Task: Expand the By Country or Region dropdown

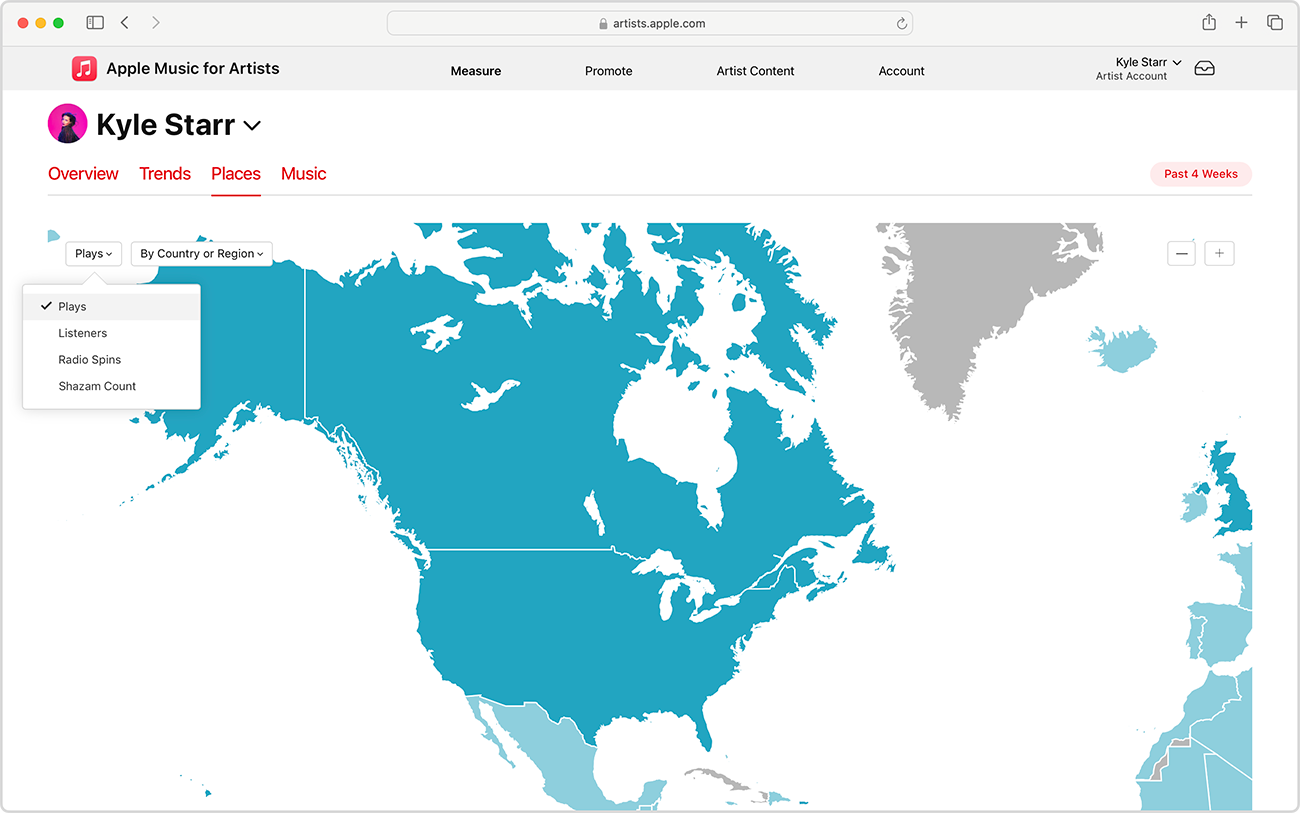Action: tap(201, 254)
